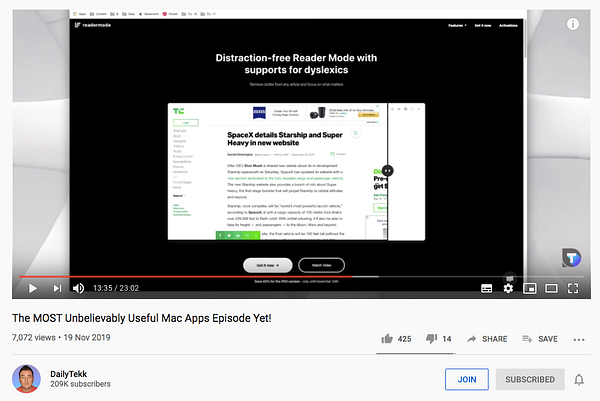Viewport: 600px width, 401px height.
Task: Click the comparison slider handle in video
Action: [x=388, y=171]
